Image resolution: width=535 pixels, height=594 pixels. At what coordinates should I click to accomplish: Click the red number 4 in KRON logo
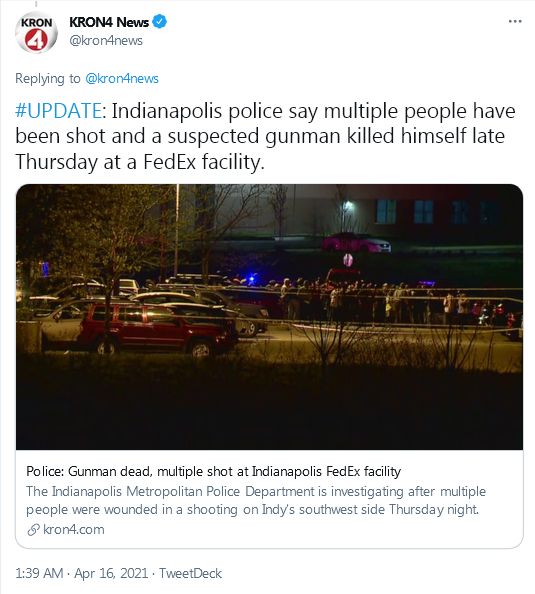point(36,40)
